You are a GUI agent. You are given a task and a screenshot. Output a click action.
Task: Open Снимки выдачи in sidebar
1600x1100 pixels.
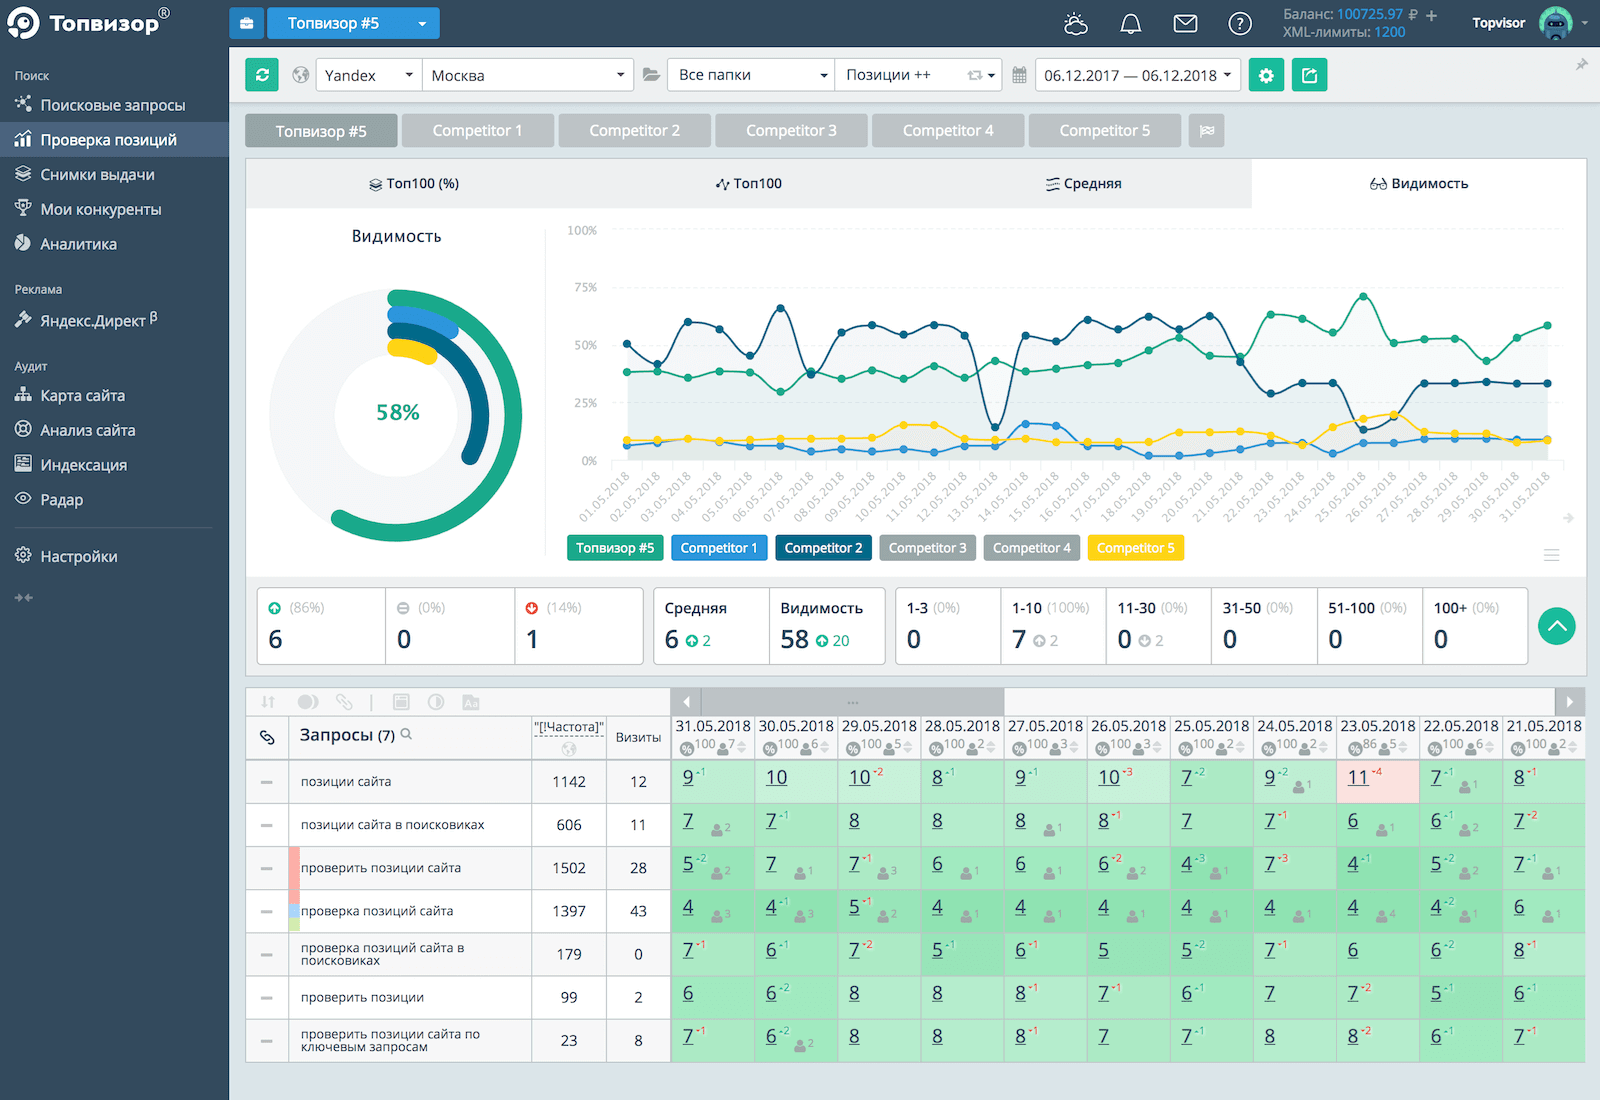pyautogui.click(x=114, y=175)
